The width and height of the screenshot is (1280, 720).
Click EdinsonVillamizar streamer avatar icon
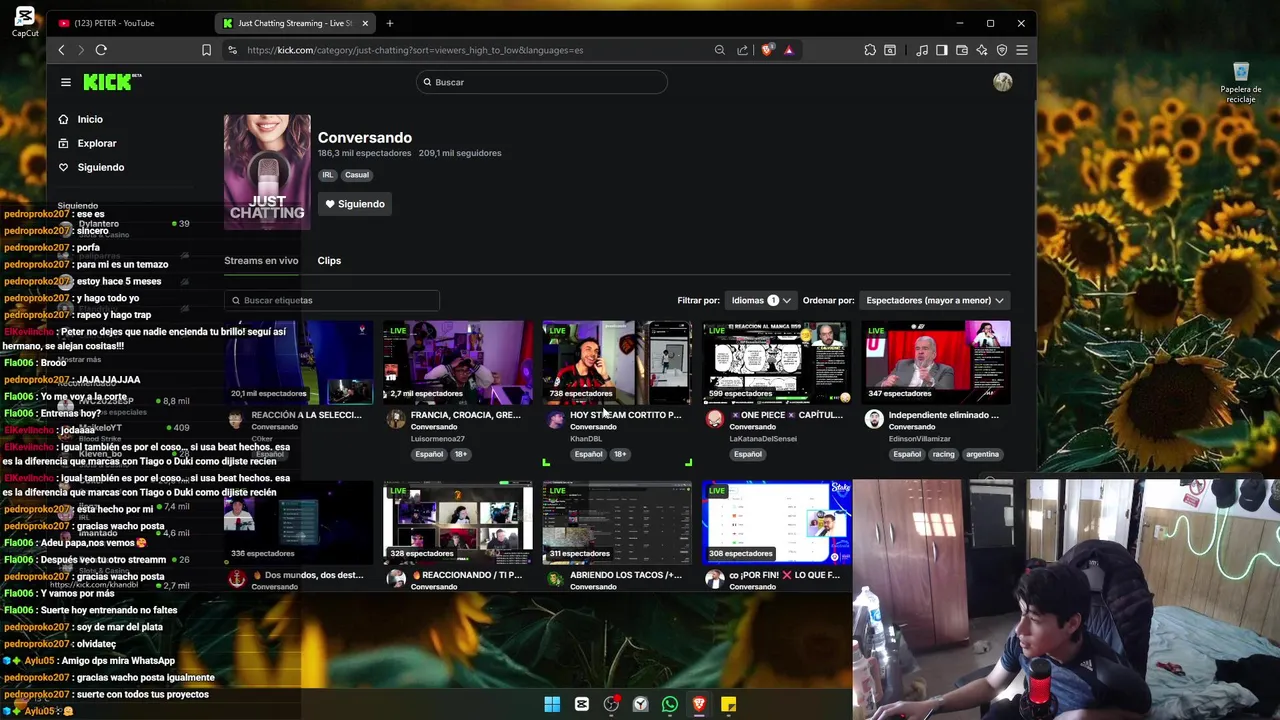click(874, 420)
